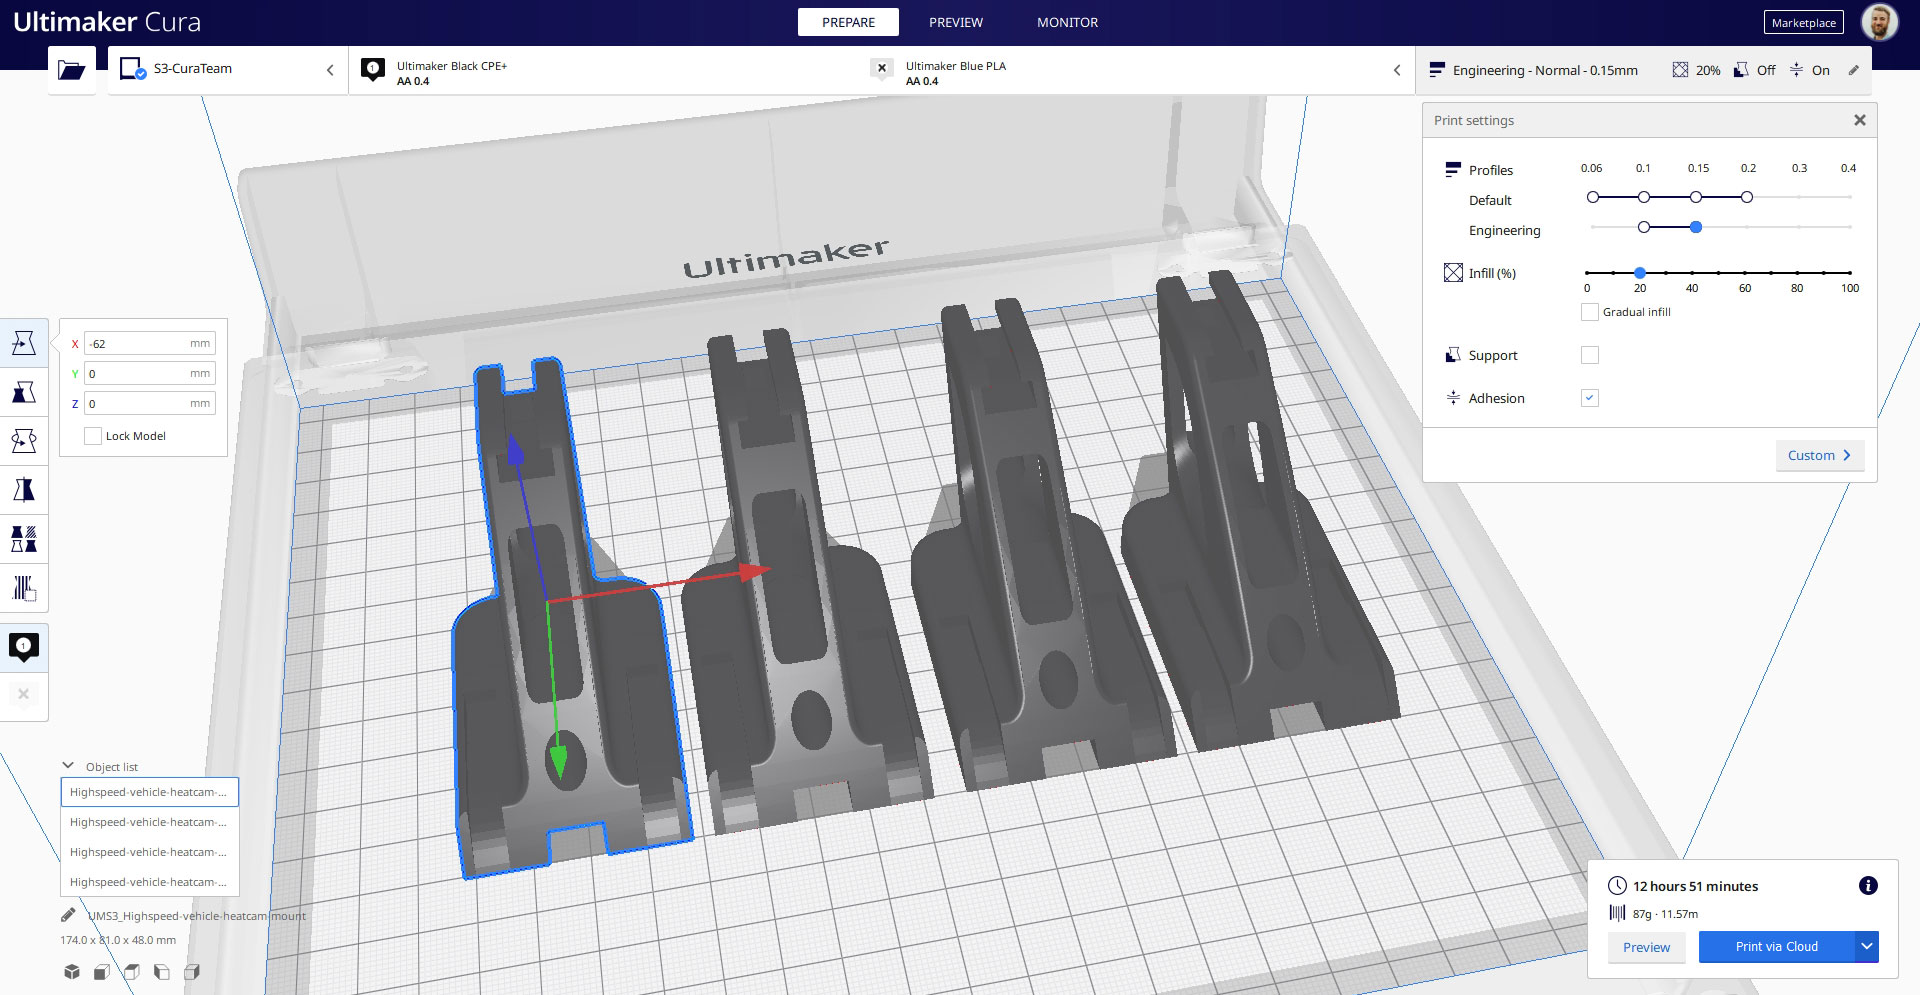Select the Support Blocker tool
1920x995 pixels.
[24, 588]
